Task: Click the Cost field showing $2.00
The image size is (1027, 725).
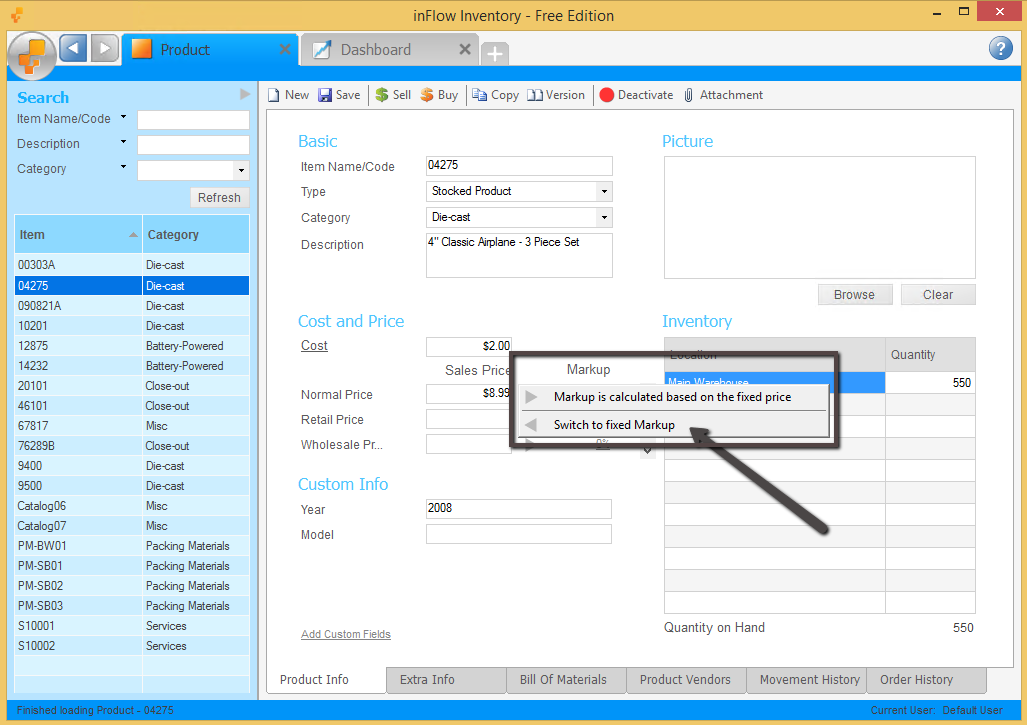Action: tap(469, 346)
